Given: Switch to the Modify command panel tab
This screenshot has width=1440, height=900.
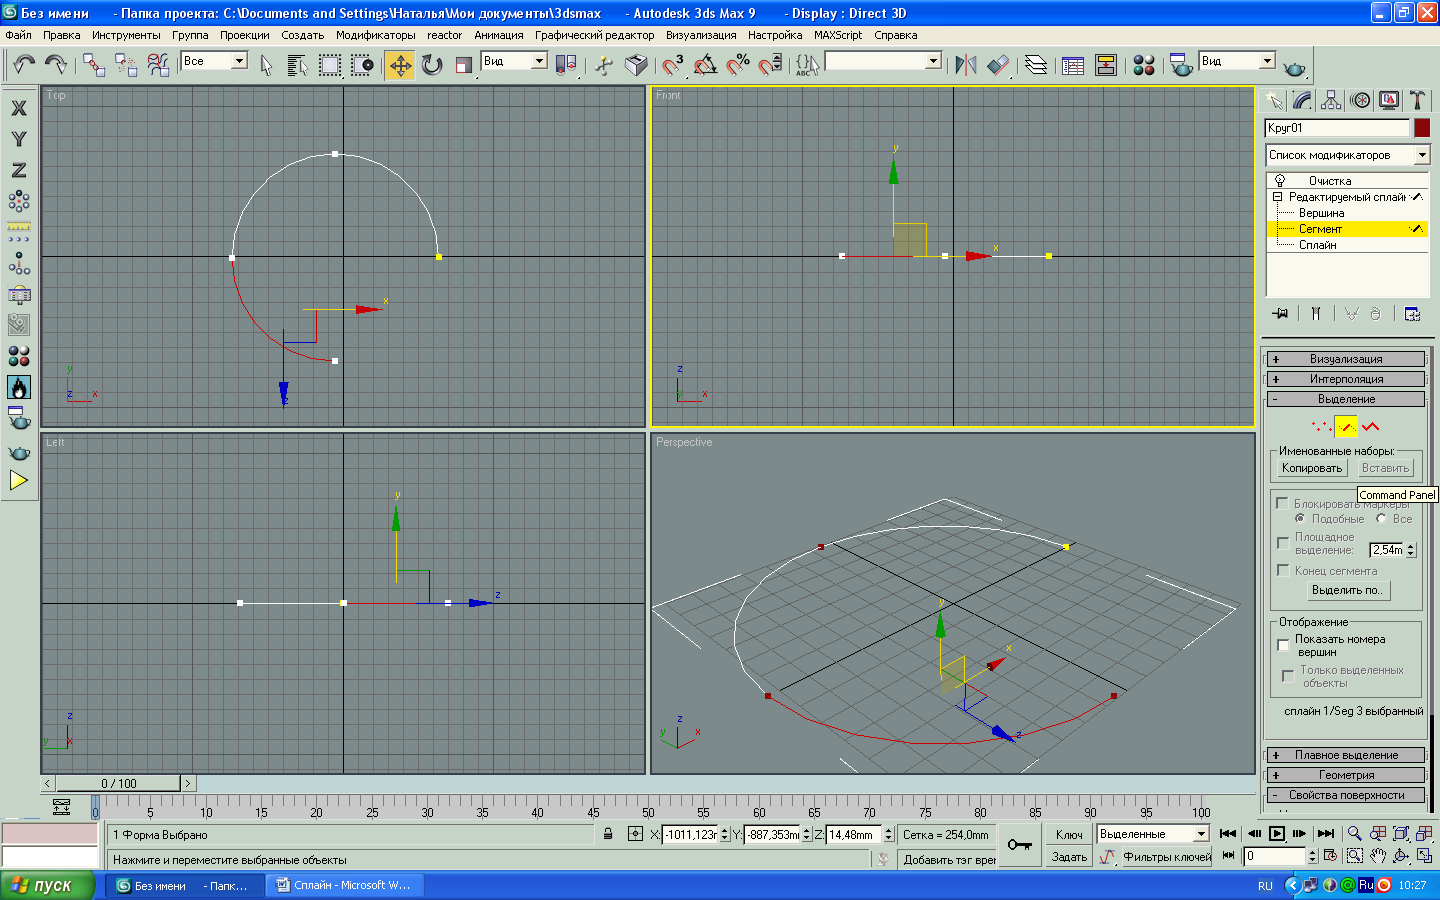Looking at the screenshot, I should pos(1302,100).
